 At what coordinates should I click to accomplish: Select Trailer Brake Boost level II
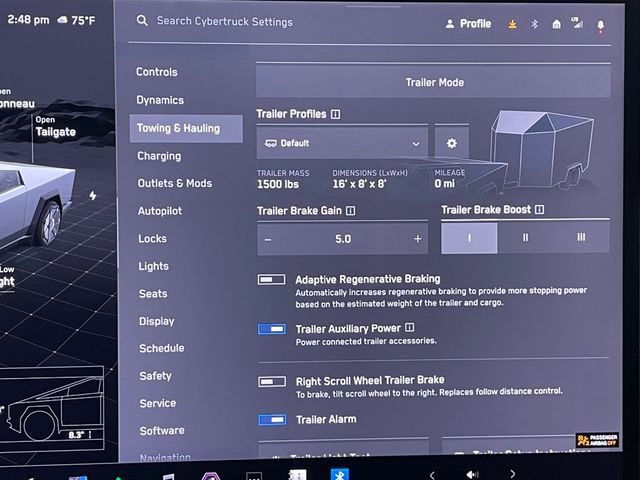click(525, 237)
